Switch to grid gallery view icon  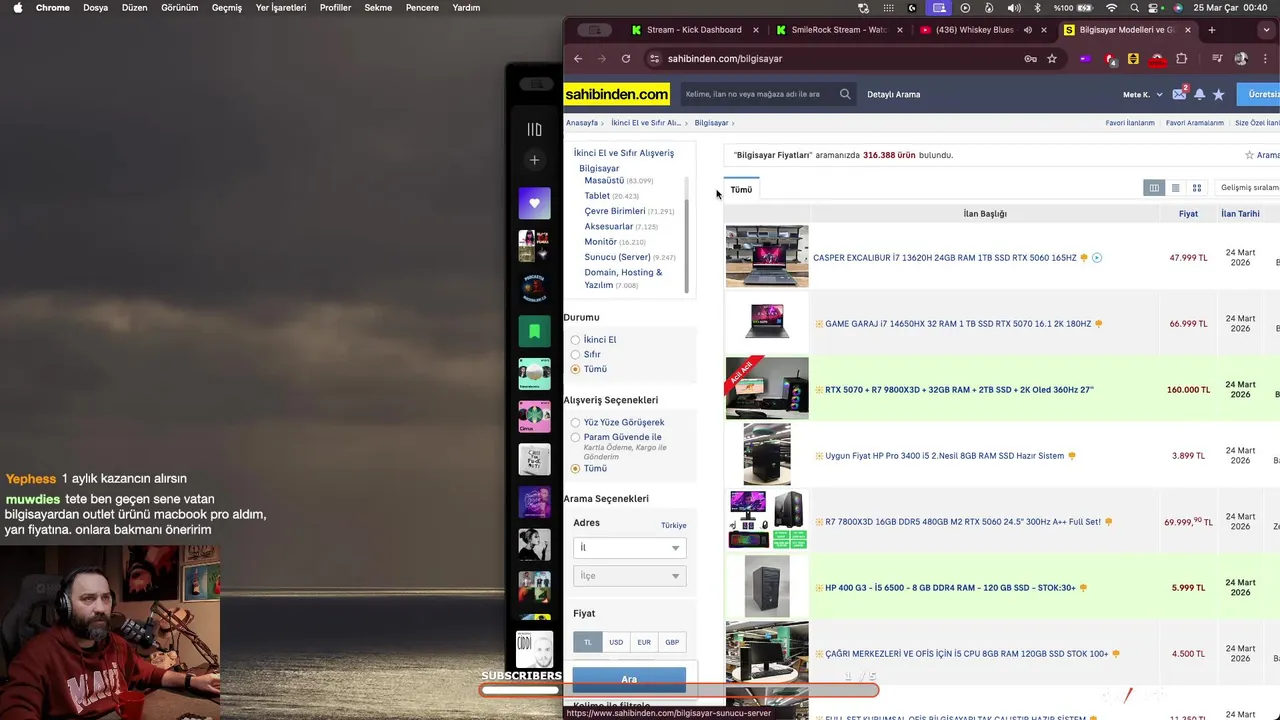pyautogui.click(x=1196, y=188)
